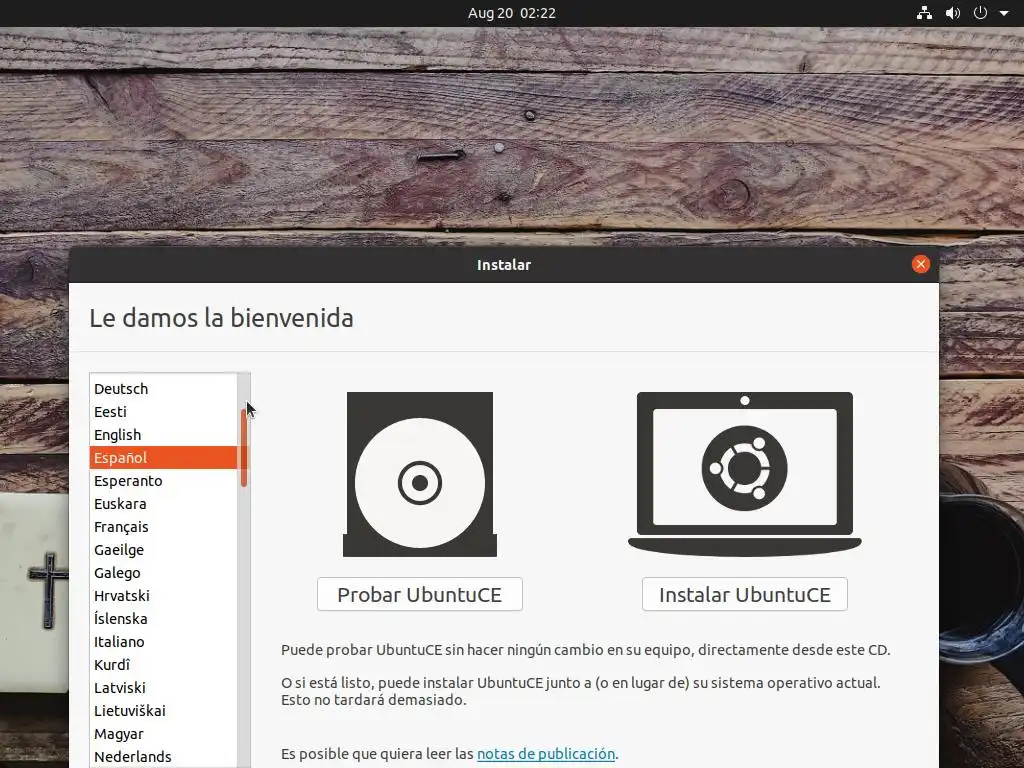The image size is (1024, 768).
Task: Expand the system menu dropdown arrow
Action: point(1004,13)
